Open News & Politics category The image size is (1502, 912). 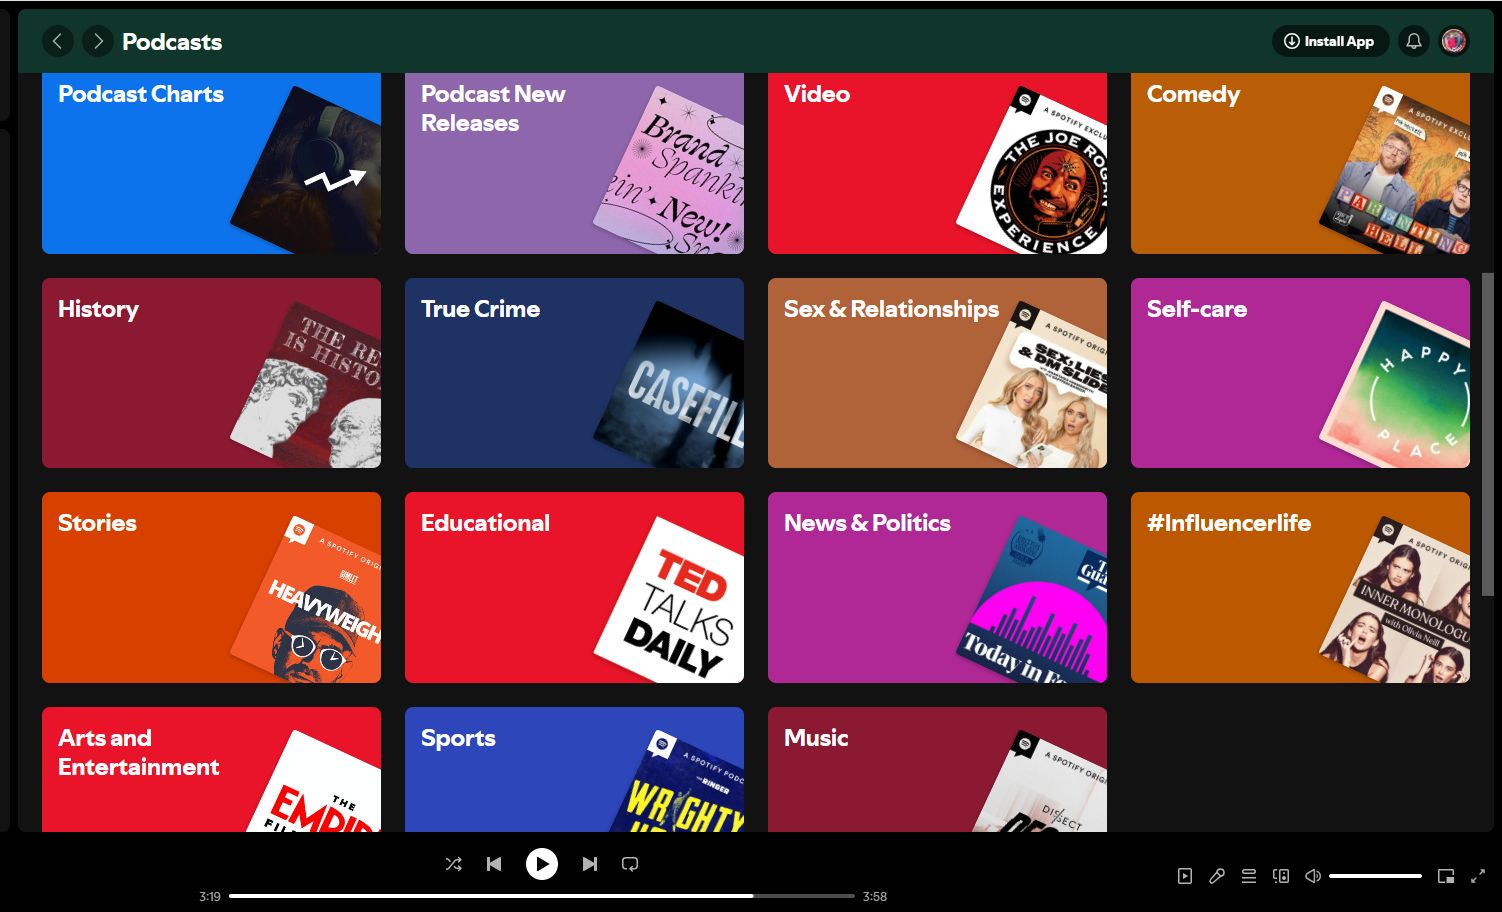[x=937, y=587]
